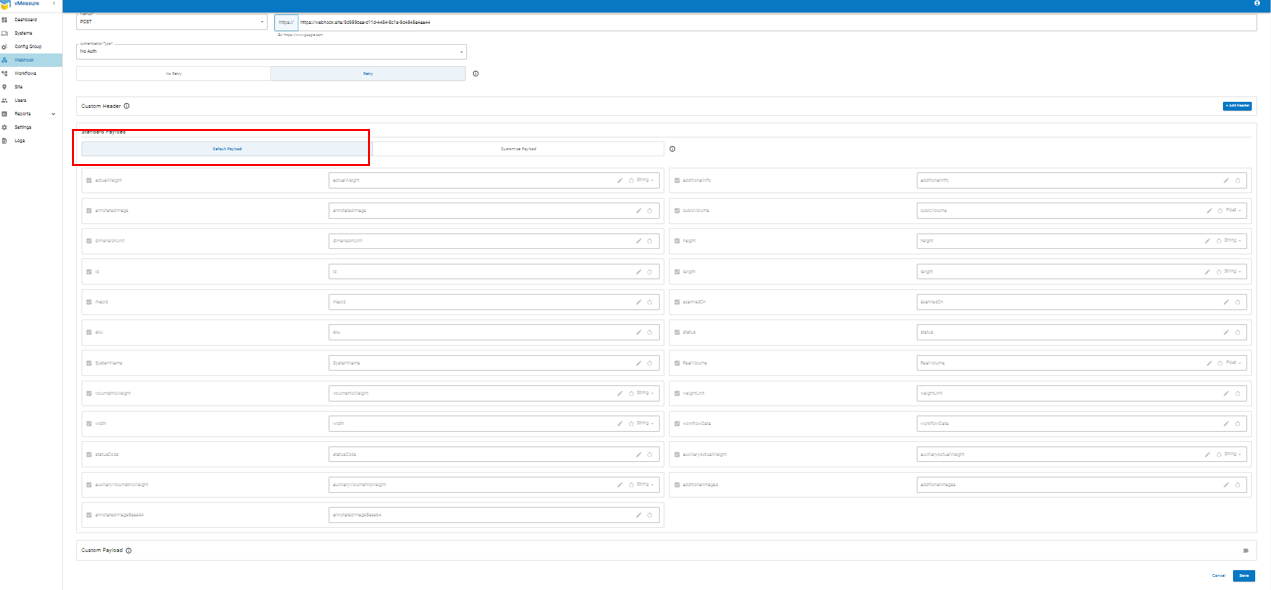Open the Logs section in the sidebar

[20, 140]
